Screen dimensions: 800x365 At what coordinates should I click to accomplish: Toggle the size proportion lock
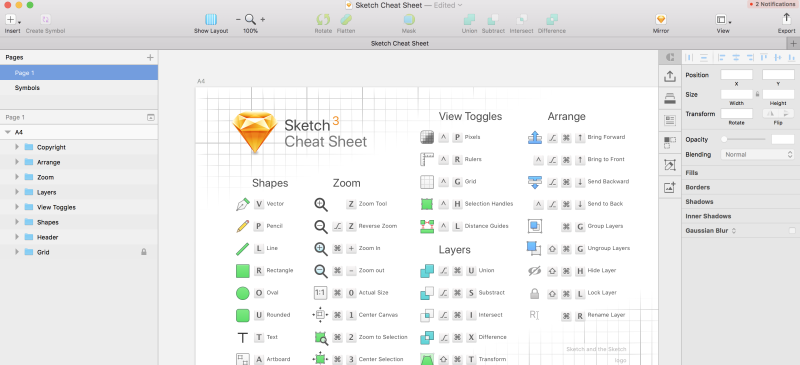(x=758, y=94)
